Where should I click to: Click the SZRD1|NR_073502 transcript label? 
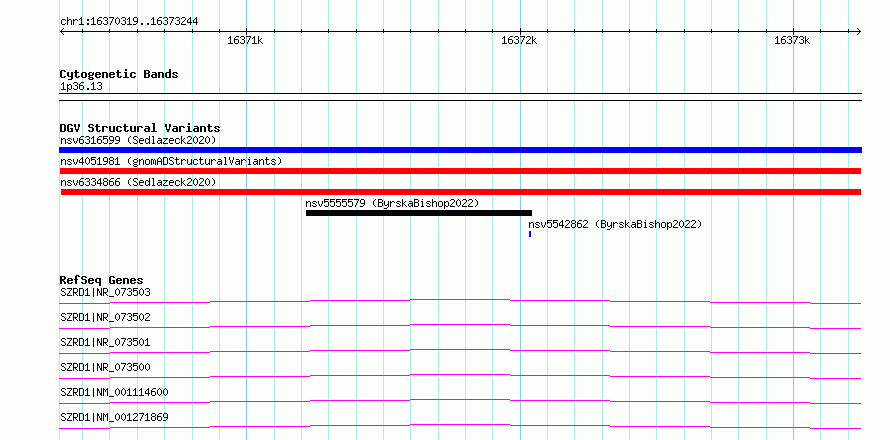point(105,317)
